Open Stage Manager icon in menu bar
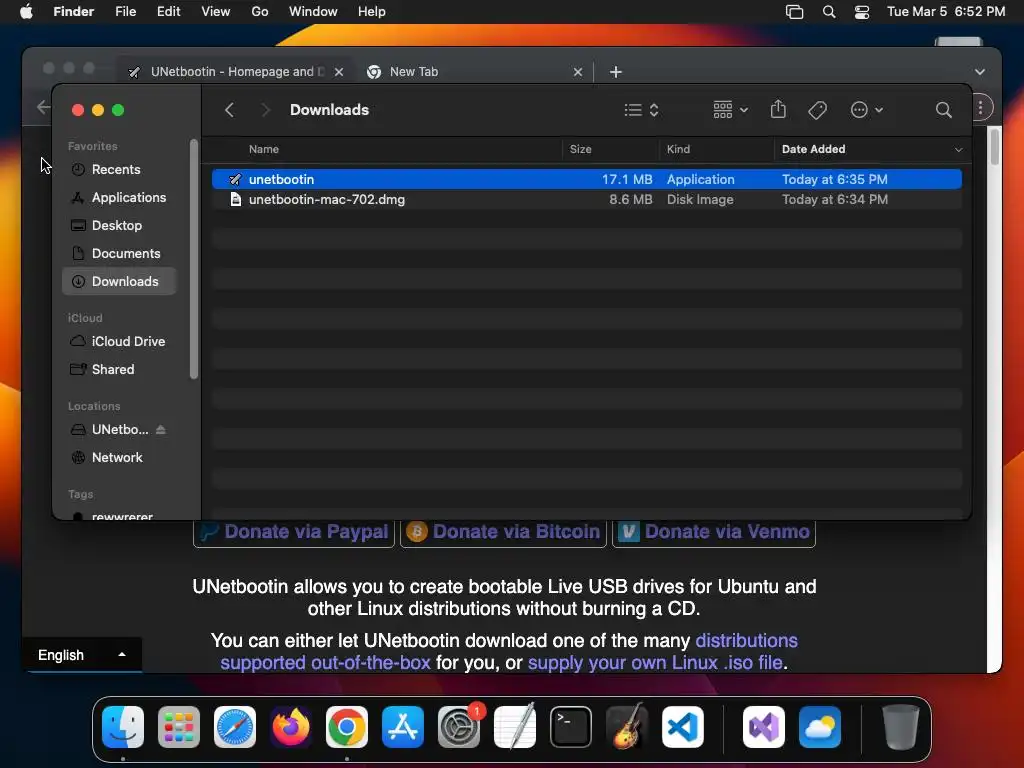Viewport: 1024px width, 768px height. click(x=794, y=12)
